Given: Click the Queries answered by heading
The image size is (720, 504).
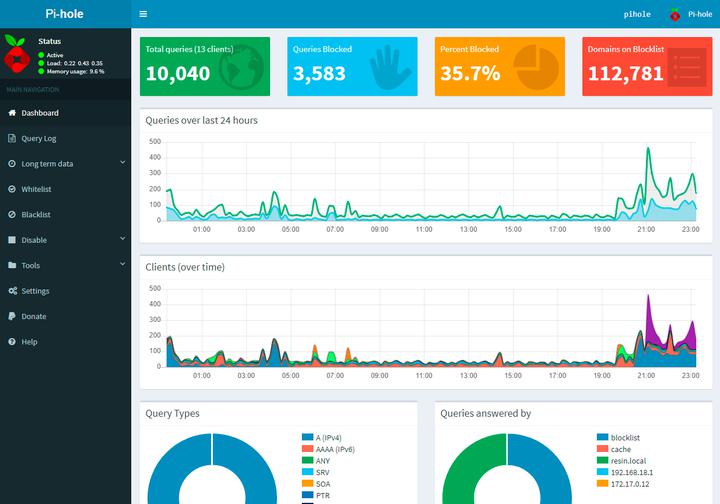Looking at the screenshot, I should coord(485,414).
